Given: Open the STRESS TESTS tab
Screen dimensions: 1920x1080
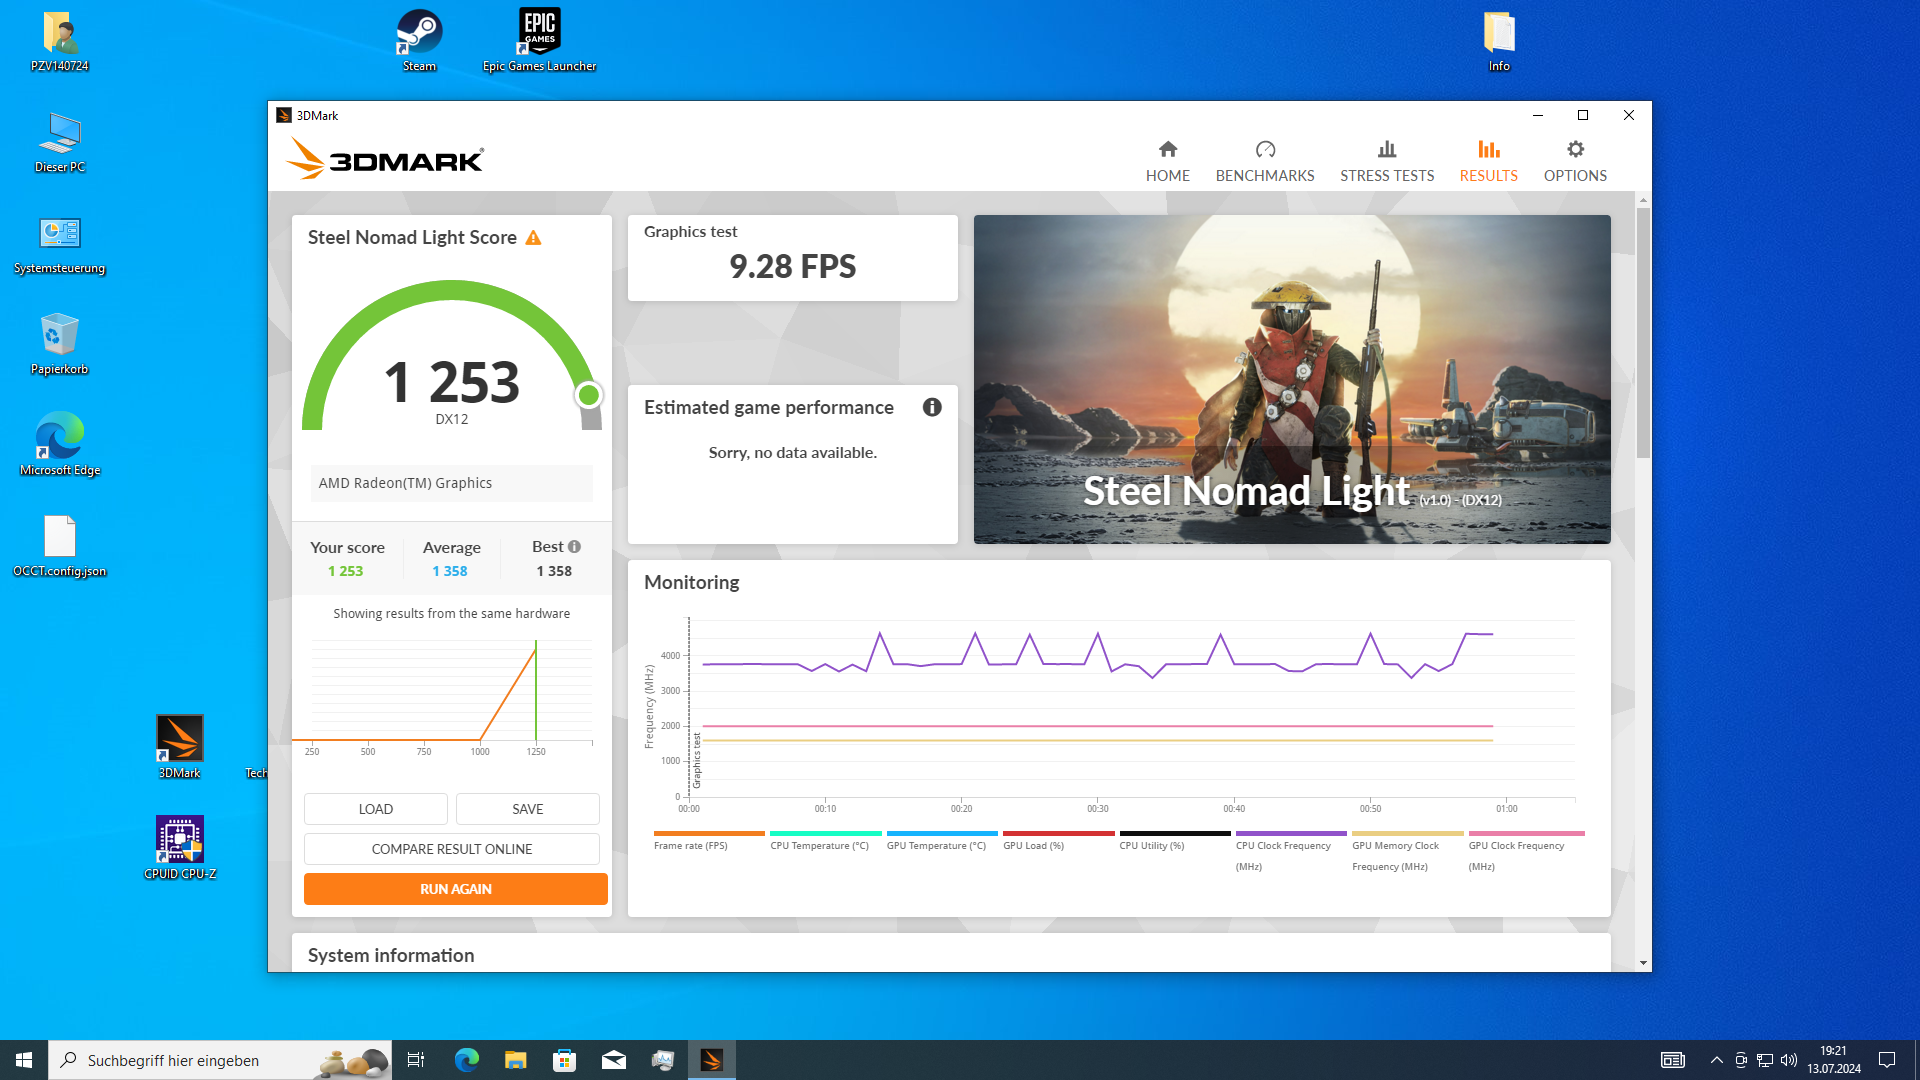Looking at the screenshot, I should click(1387, 161).
